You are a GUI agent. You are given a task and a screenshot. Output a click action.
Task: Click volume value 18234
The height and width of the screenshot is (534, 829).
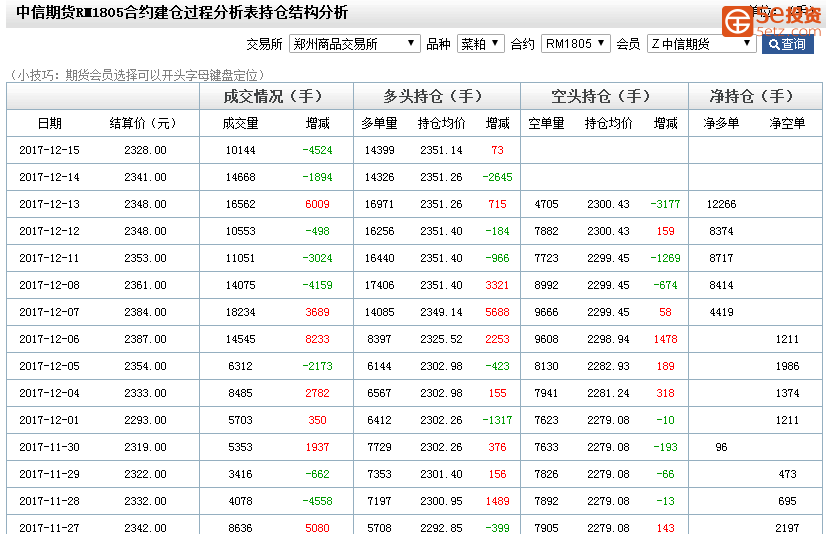click(x=241, y=312)
